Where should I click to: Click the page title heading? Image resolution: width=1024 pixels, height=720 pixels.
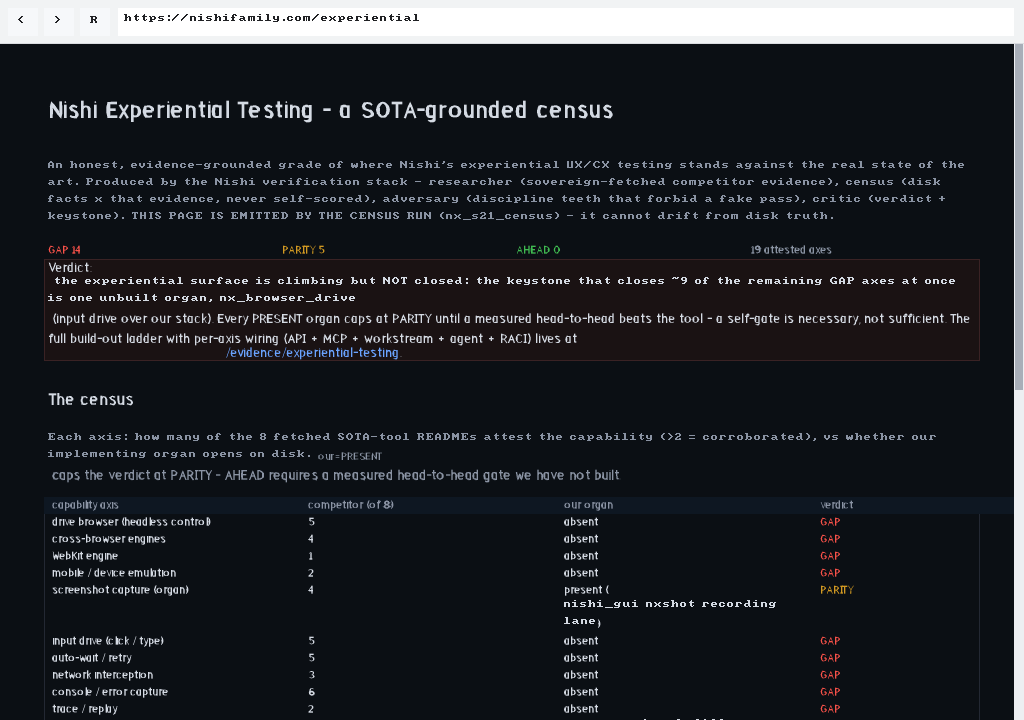click(330, 110)
